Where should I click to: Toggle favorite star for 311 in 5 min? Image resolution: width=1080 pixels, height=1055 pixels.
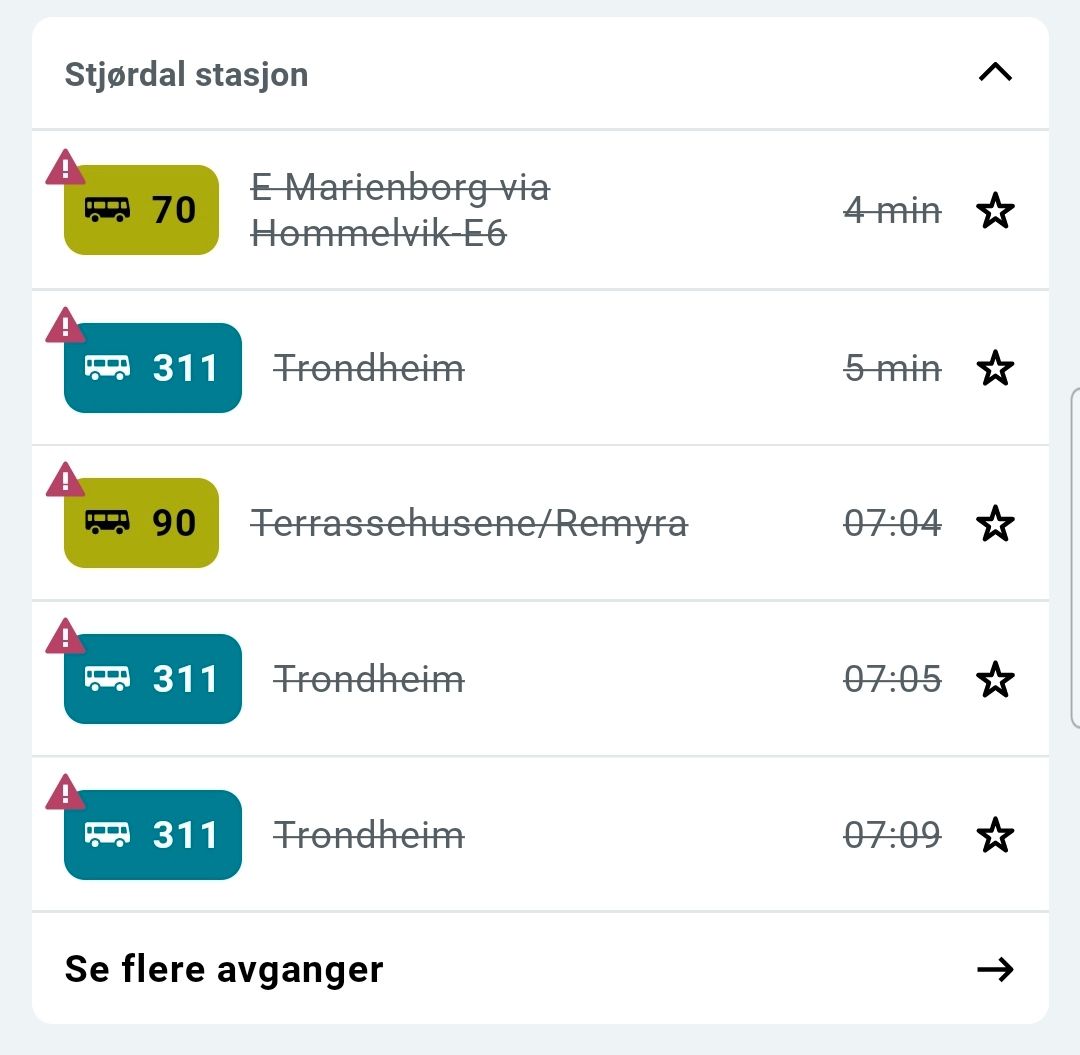[995, 369]
